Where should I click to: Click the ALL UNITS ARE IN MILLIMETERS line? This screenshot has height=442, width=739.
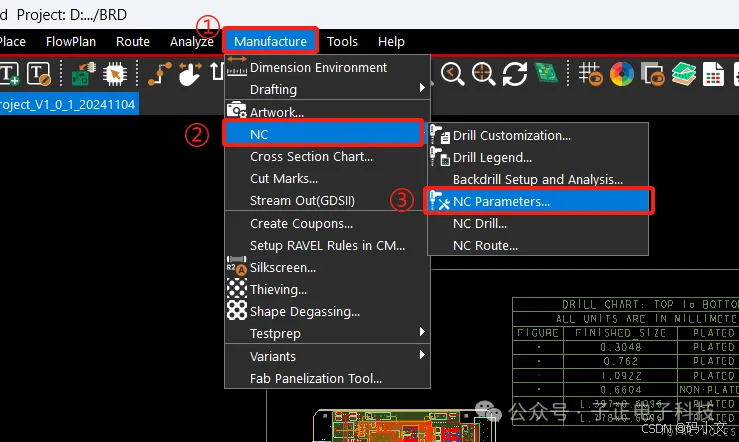(x=647, y=319)
